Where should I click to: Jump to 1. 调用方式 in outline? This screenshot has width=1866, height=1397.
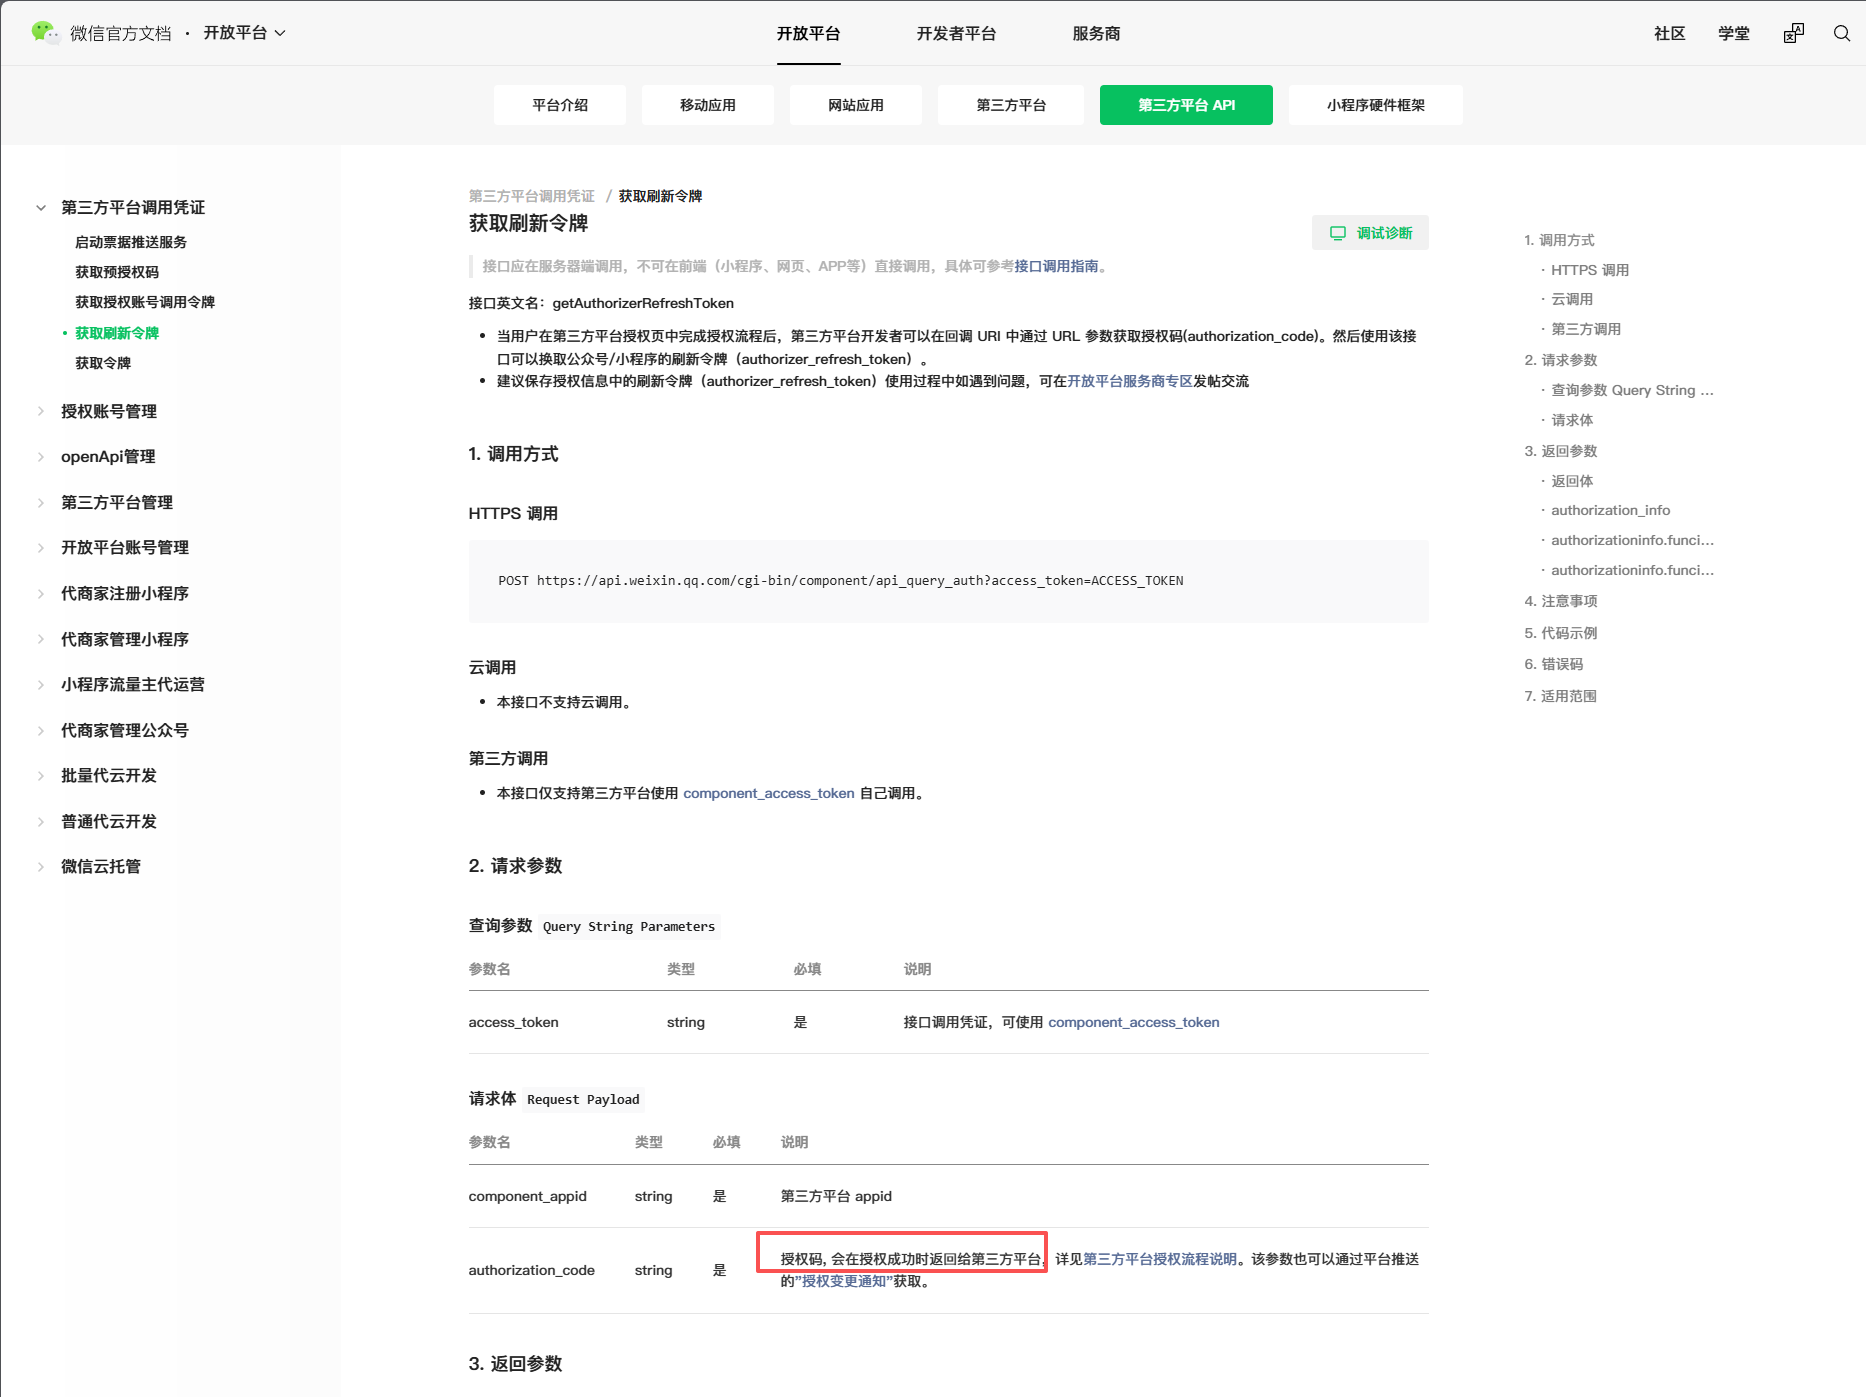point(1559,240)
